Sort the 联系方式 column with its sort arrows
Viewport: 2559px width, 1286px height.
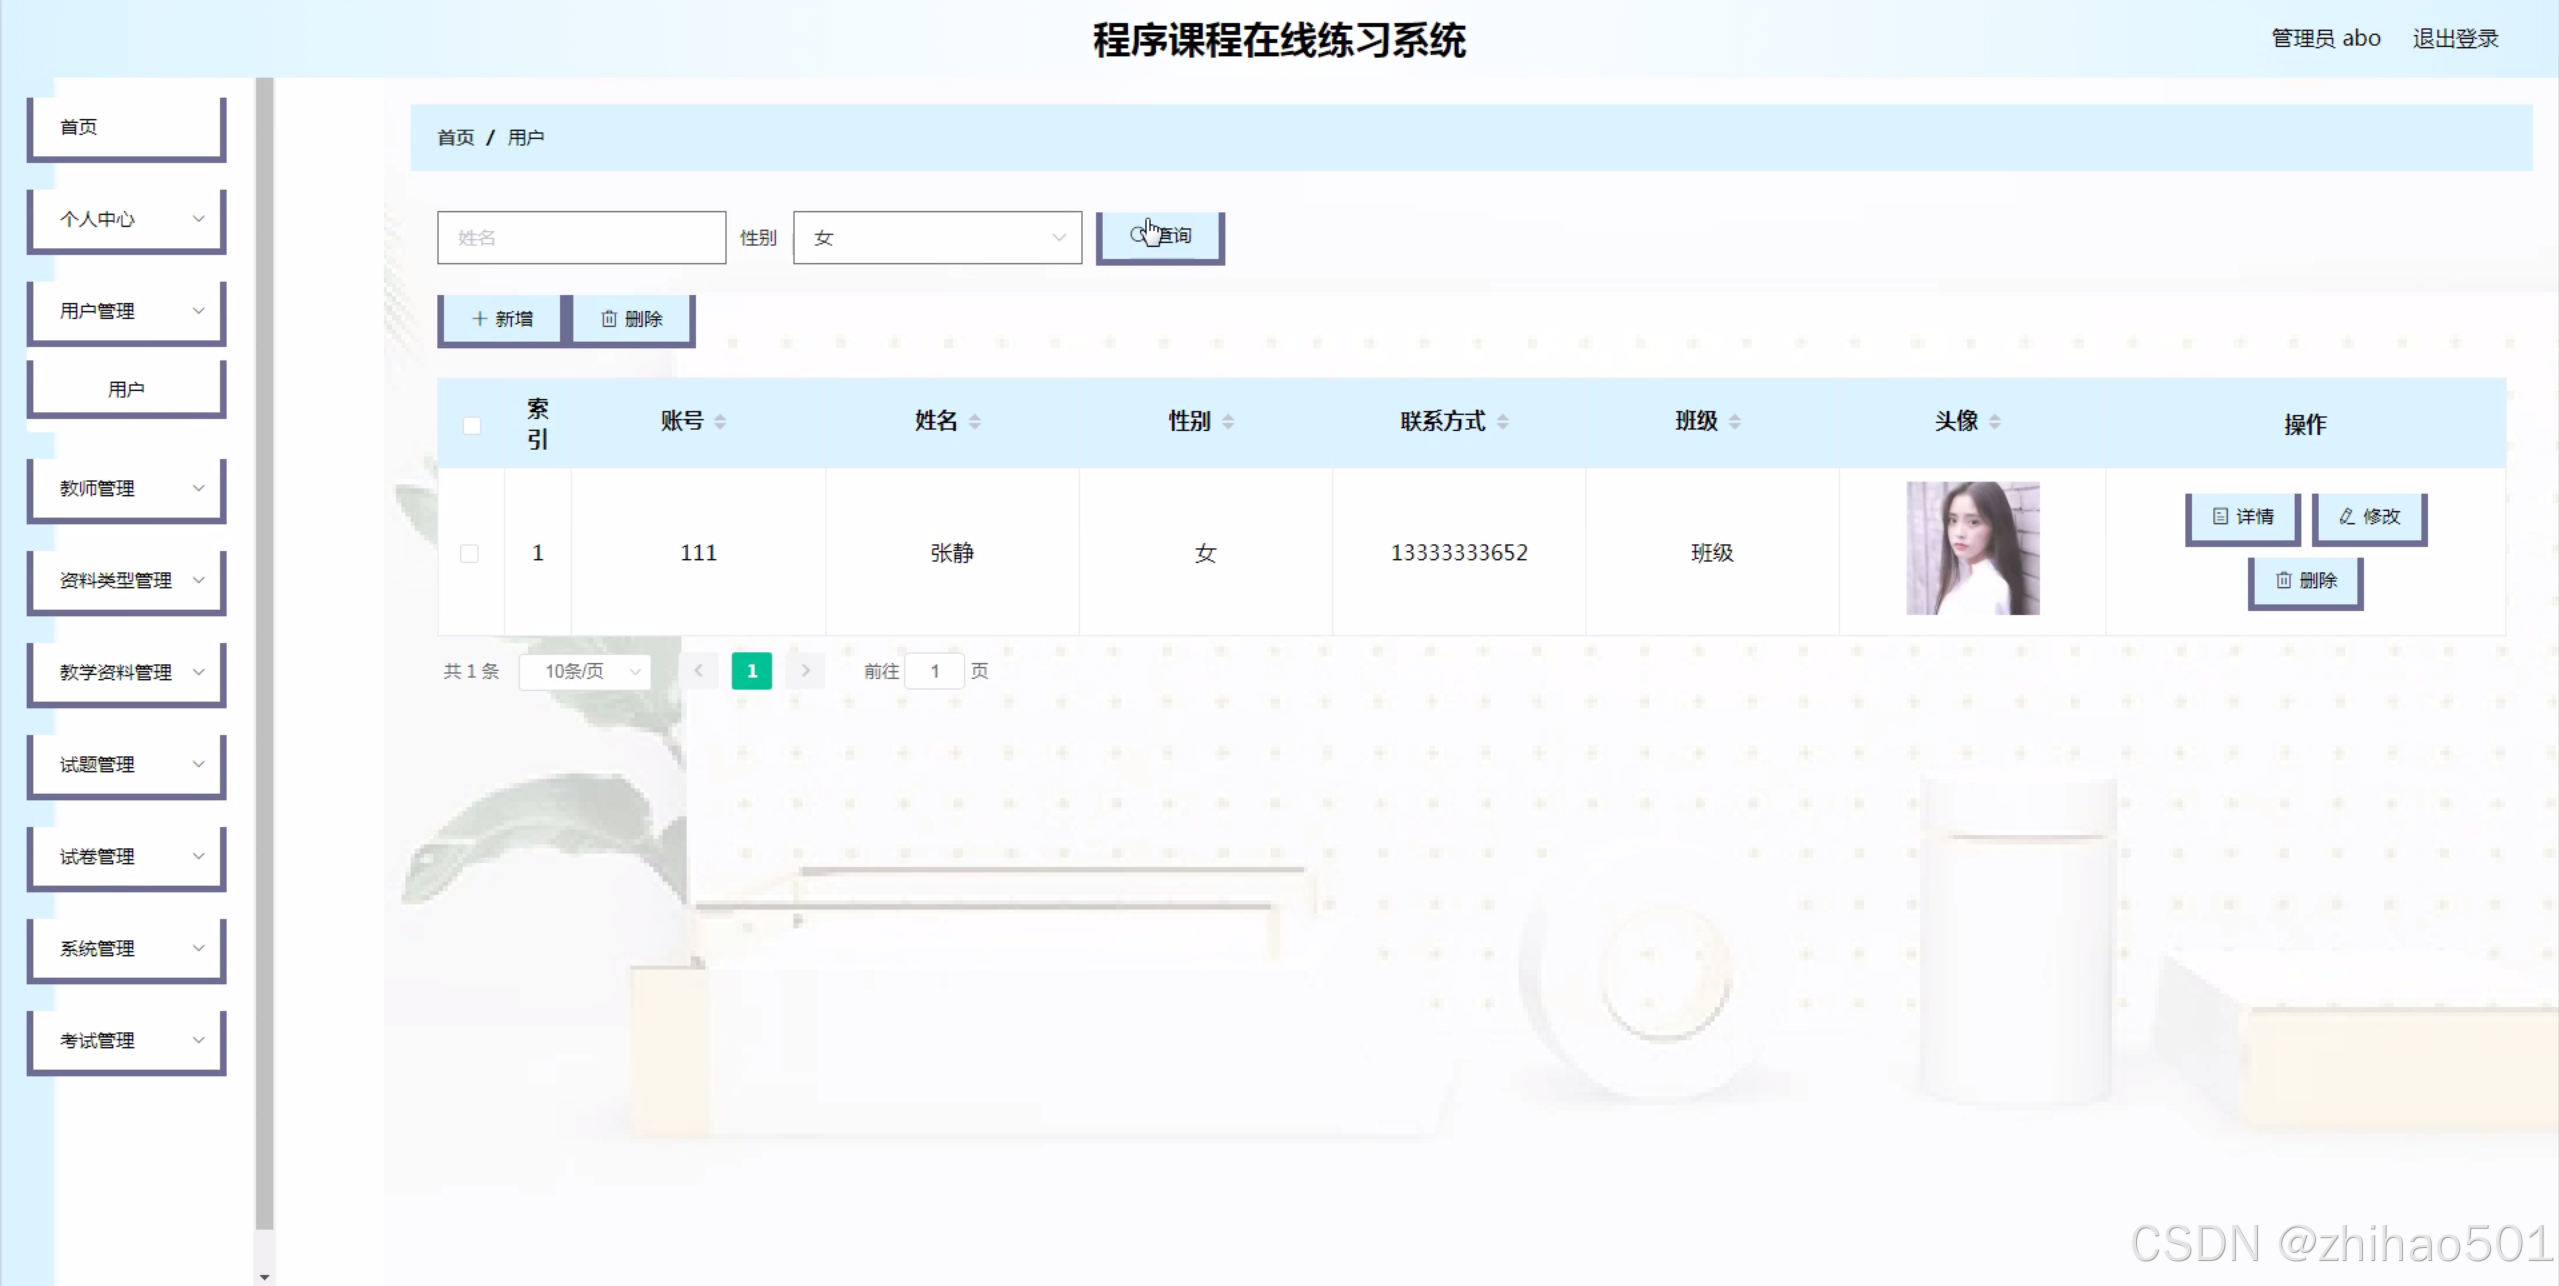tap(1502, 422)
